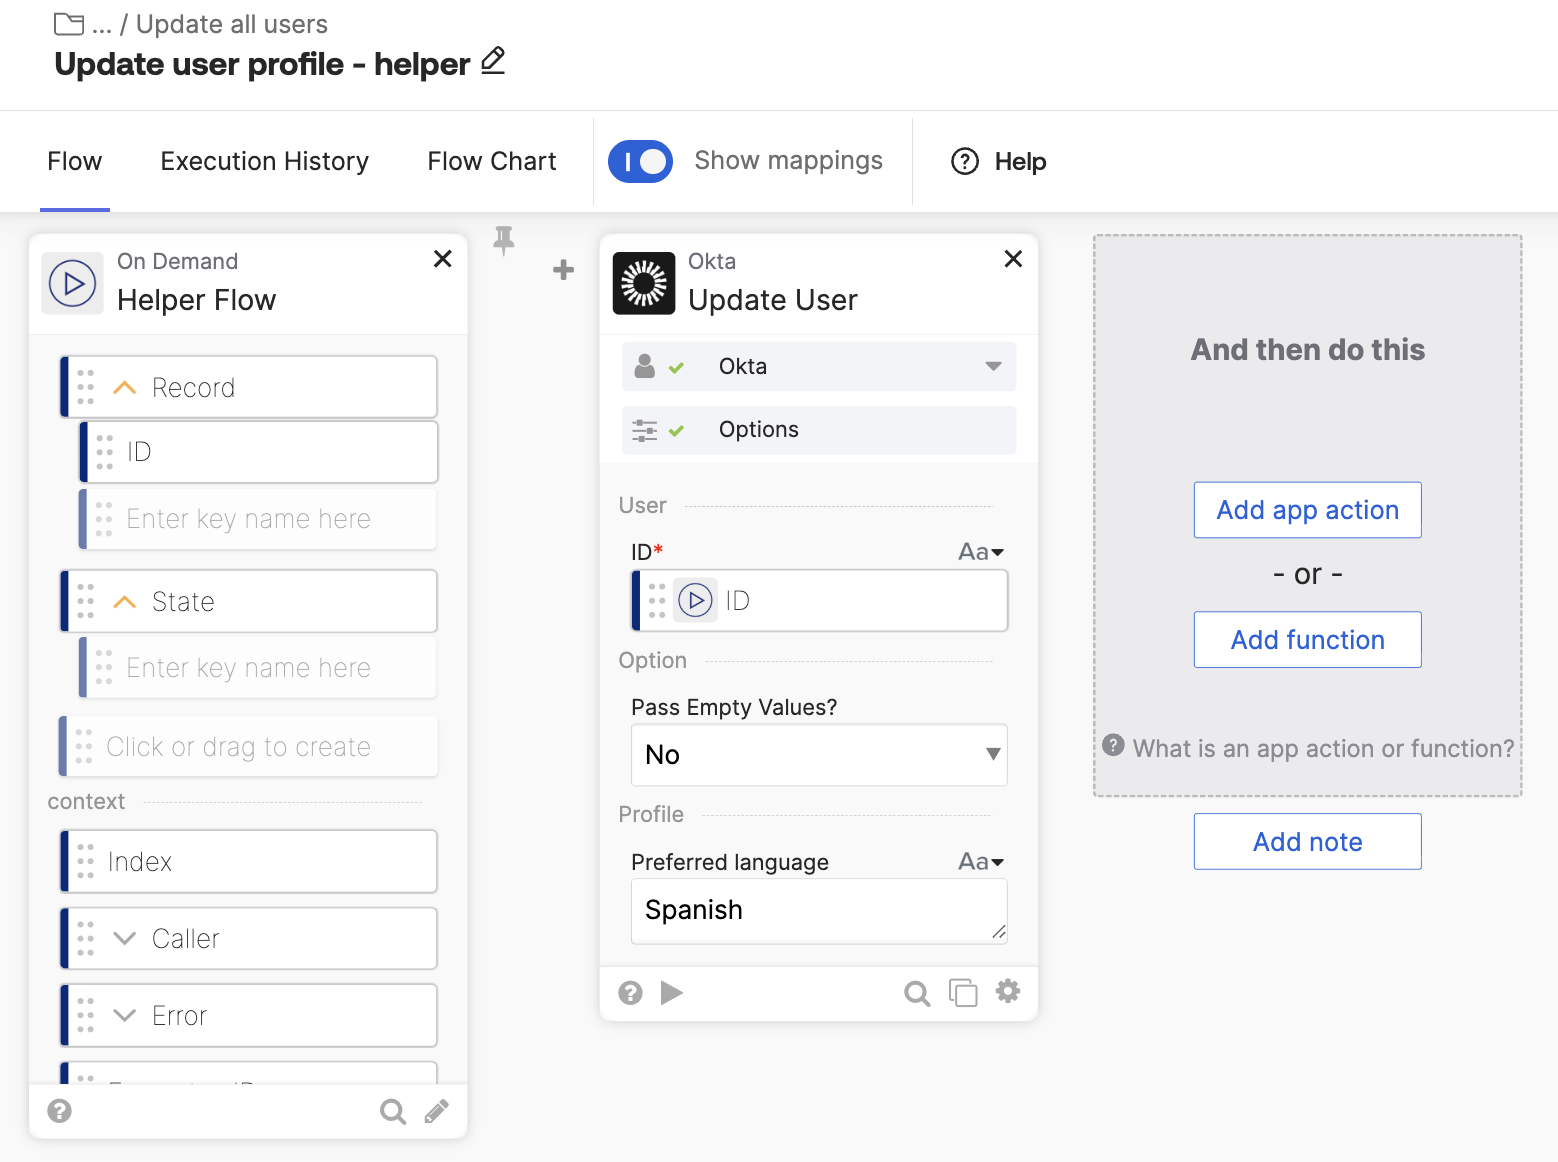Click the duplicate icon on the Update User card
This screenshot has height=1162, width=1558.
tap(962, 993)
